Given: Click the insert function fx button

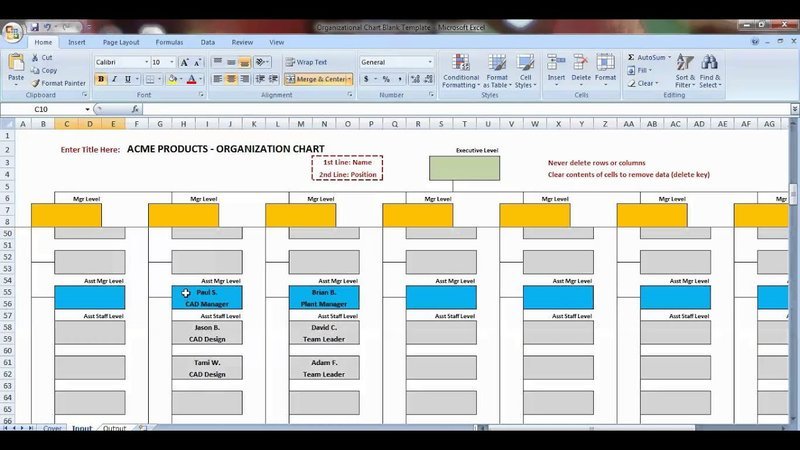Looking at the screenshot, I should click(x=135, y=109).
